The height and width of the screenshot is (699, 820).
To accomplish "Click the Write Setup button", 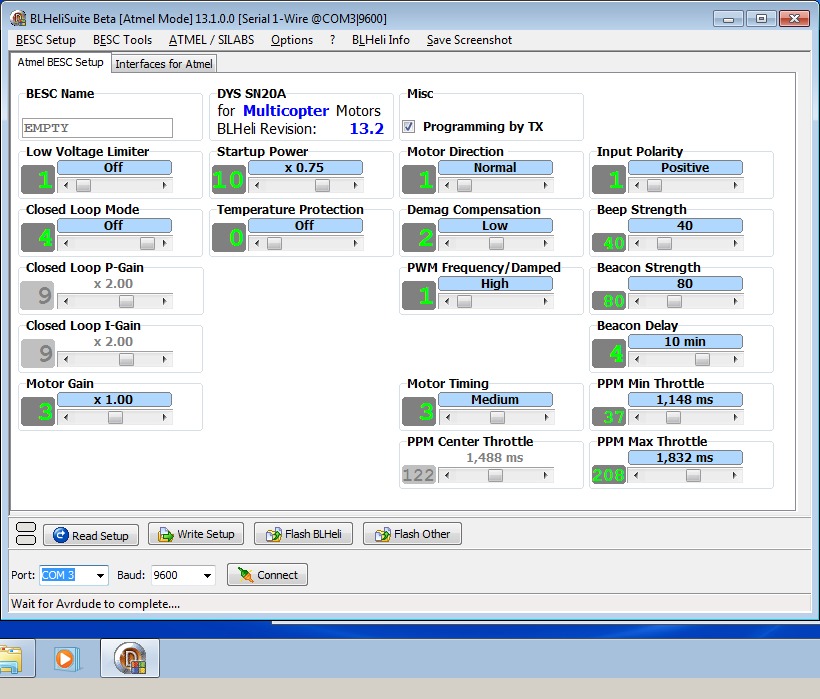I will (196, 534).
